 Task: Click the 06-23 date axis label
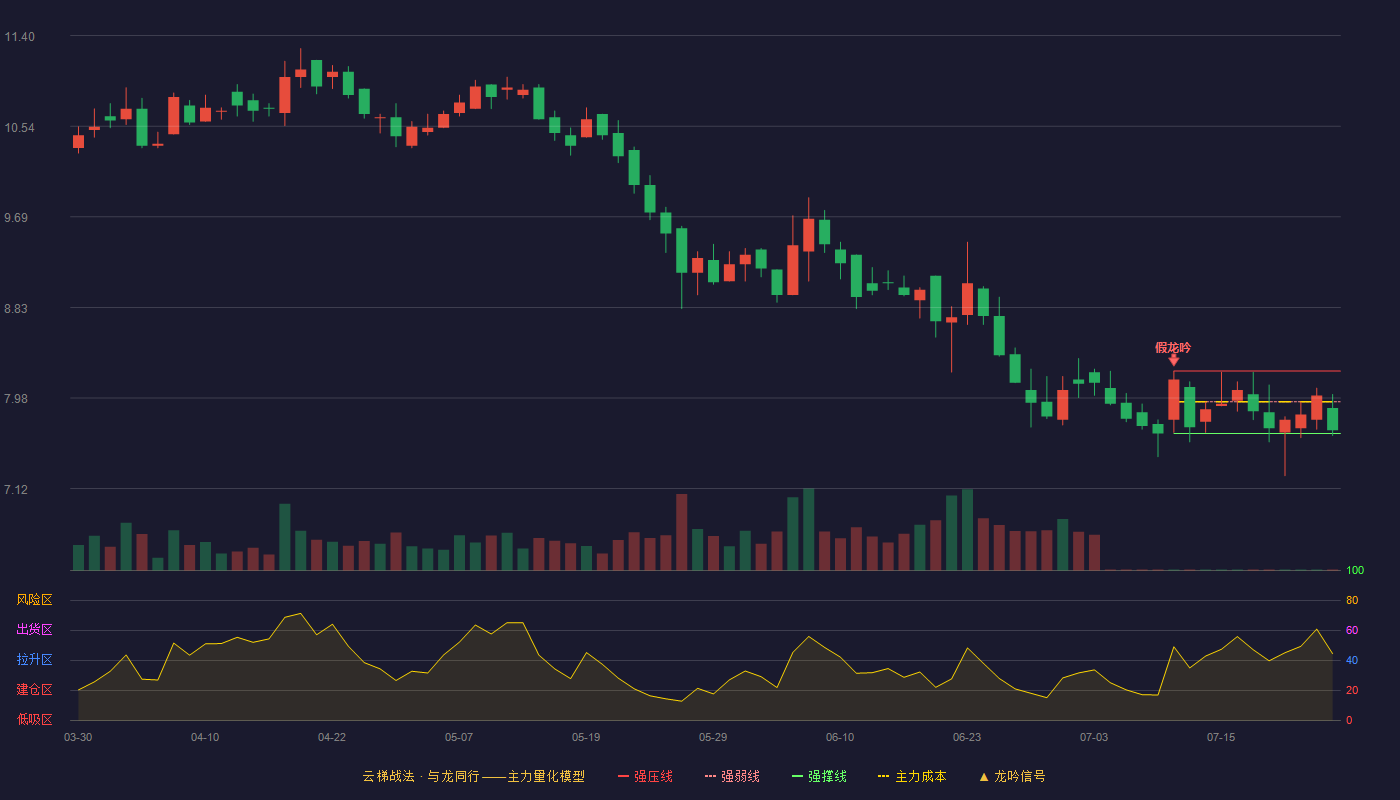(x=967, y=737)
